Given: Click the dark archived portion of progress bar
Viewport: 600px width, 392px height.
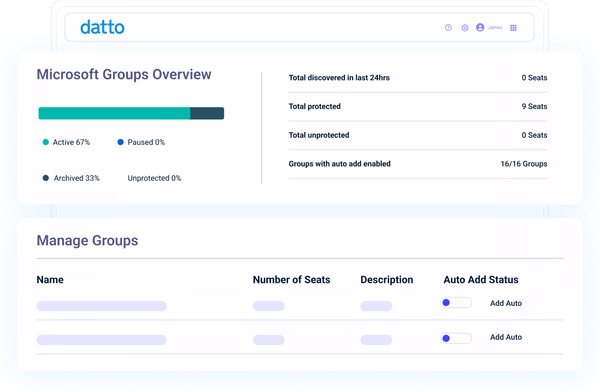Looking at the screenshot, I should click(x=207, y=113).
